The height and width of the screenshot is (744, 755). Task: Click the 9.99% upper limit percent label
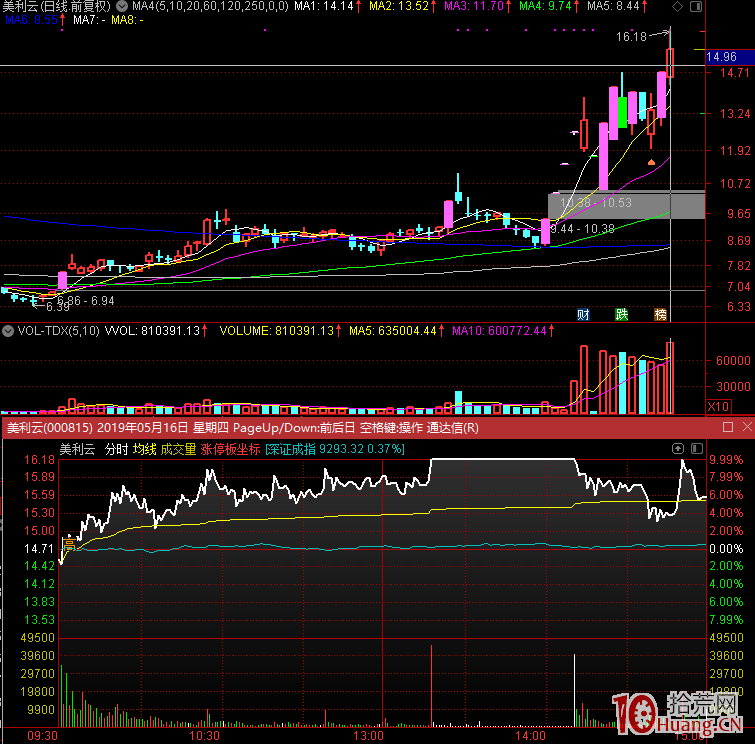726,460
